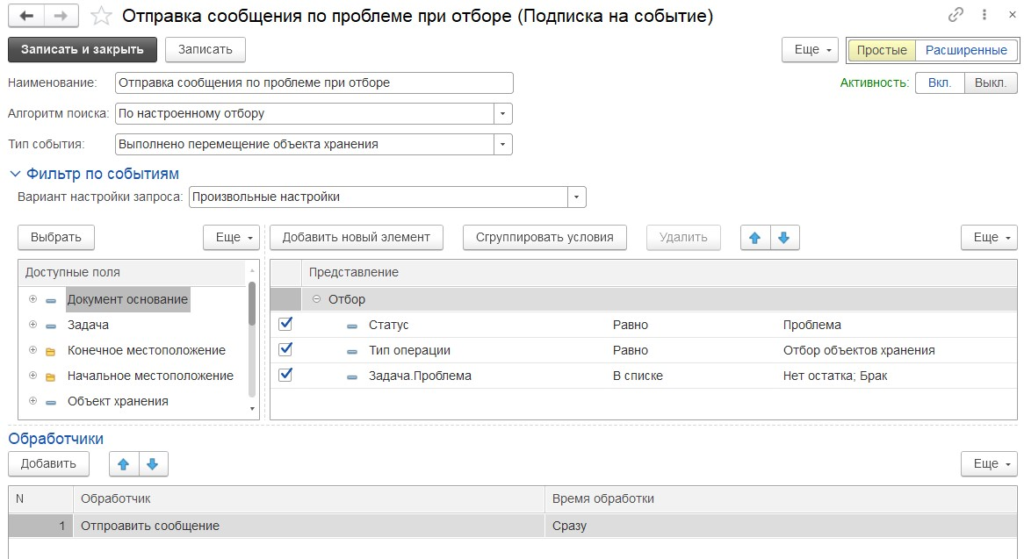The height and width of the screenshot is (559, 1024).
Task: Switch to the Расширенные mode tab
Action: [x=965, y=50]
